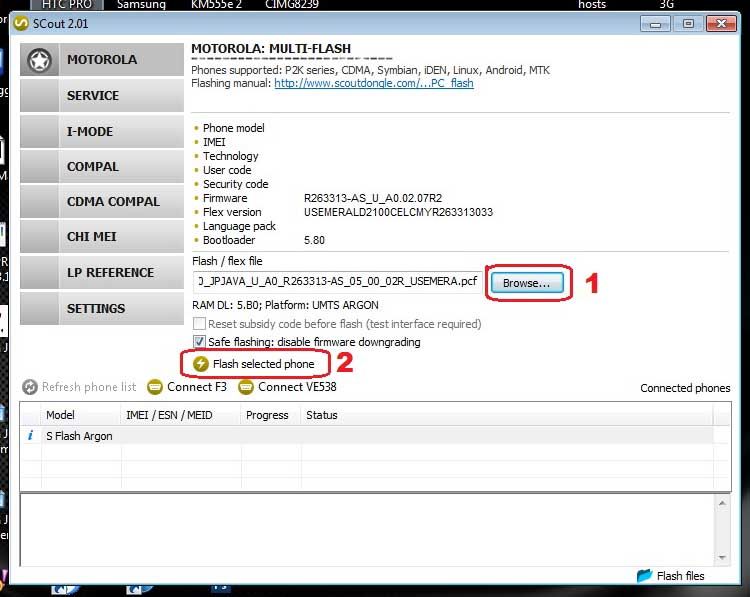Click the log scrollbar down arrow
Viewport: 750px width, 597px height.
pos(722,558)
